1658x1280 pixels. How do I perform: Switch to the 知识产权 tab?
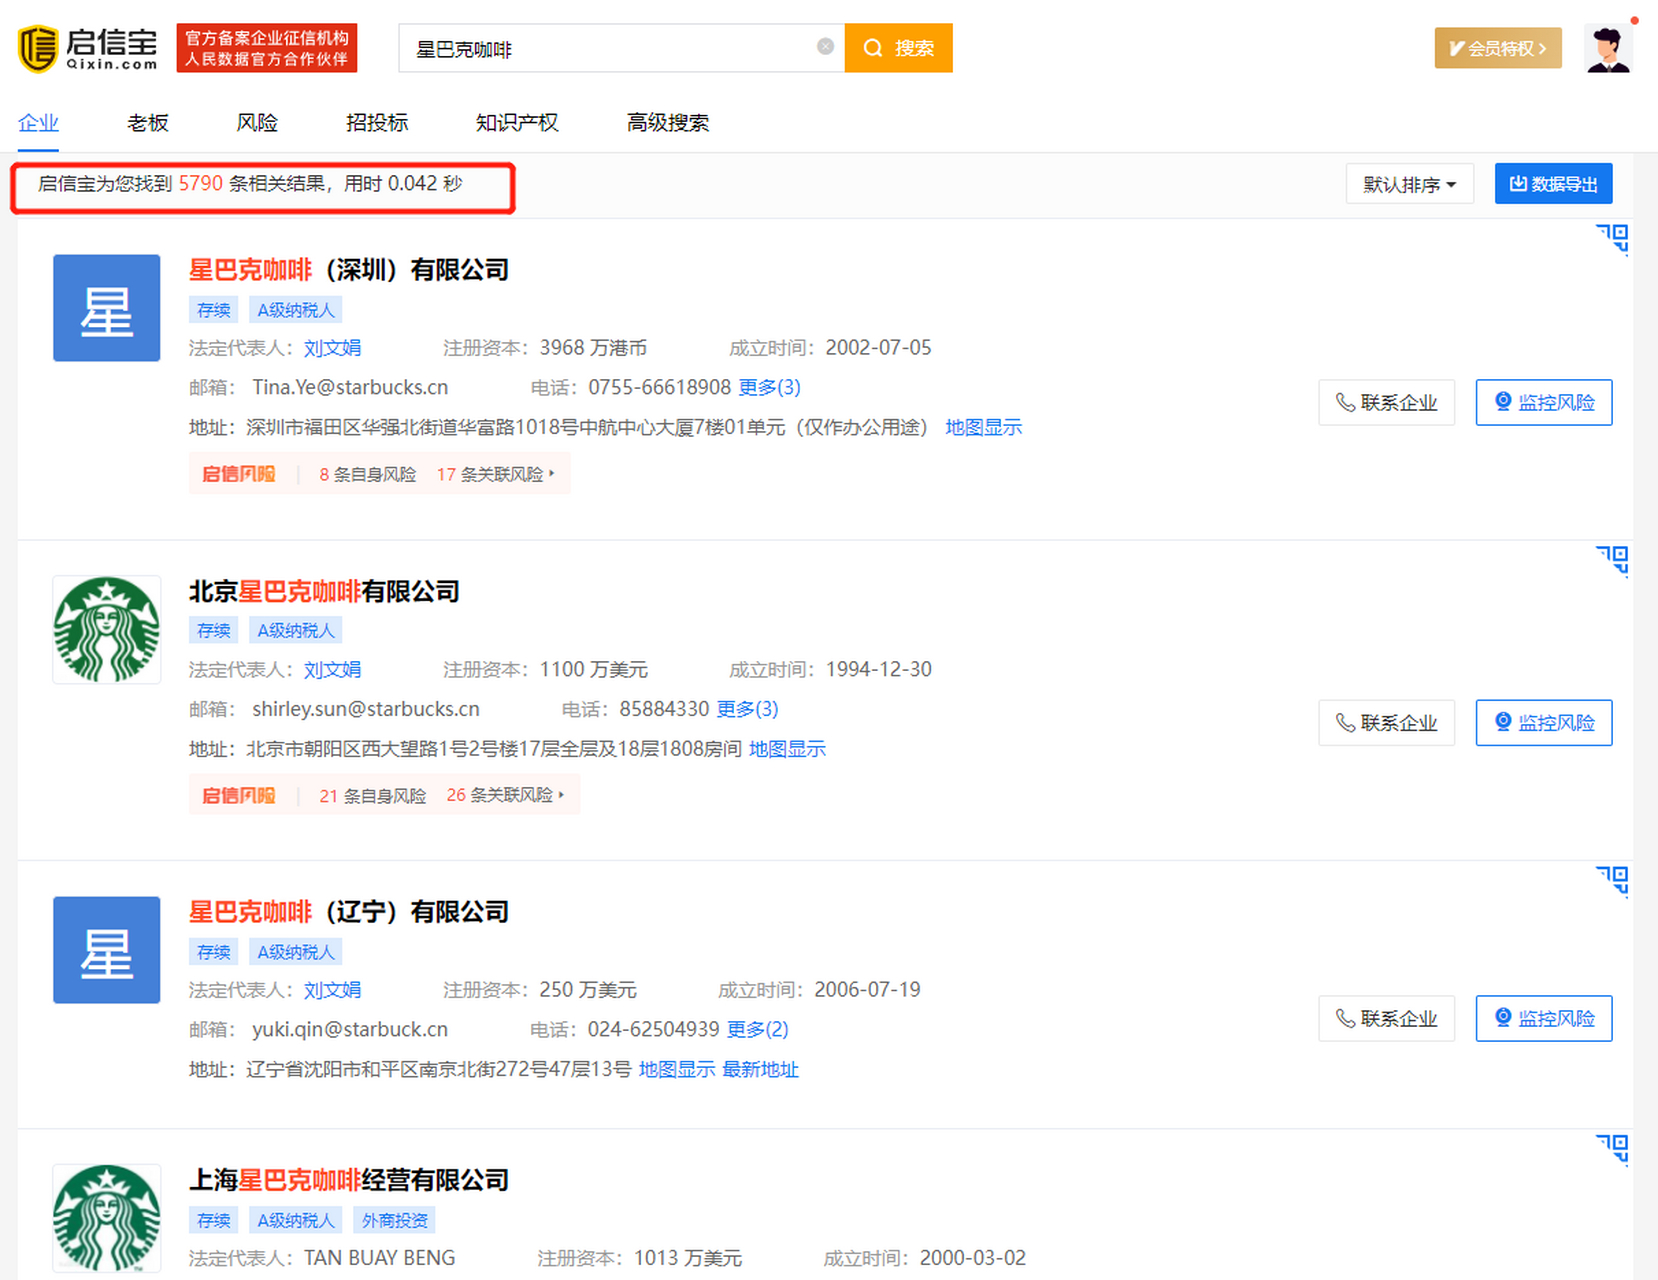(x=517, y=122)
